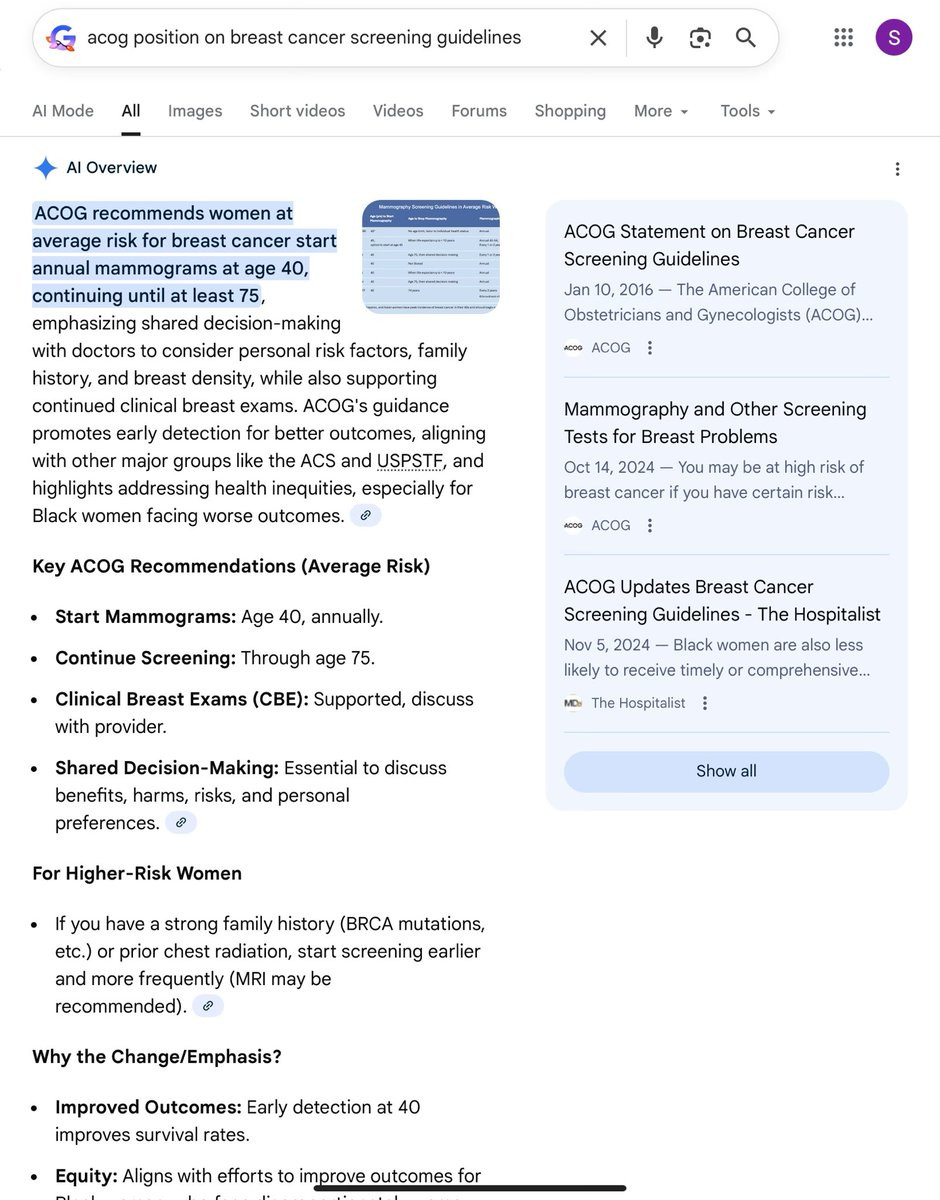Open the options menu for the 2016 ACOG Statement source

tap(650, 348)
